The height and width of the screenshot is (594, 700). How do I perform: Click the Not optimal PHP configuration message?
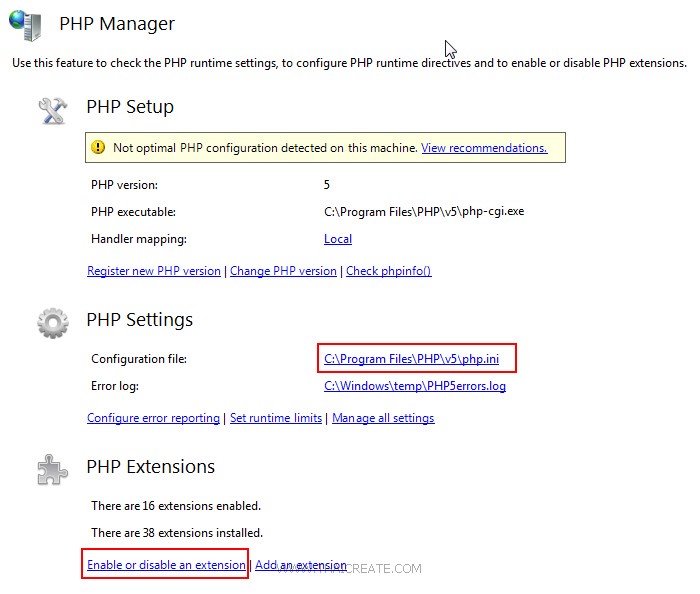click(264, 148)
